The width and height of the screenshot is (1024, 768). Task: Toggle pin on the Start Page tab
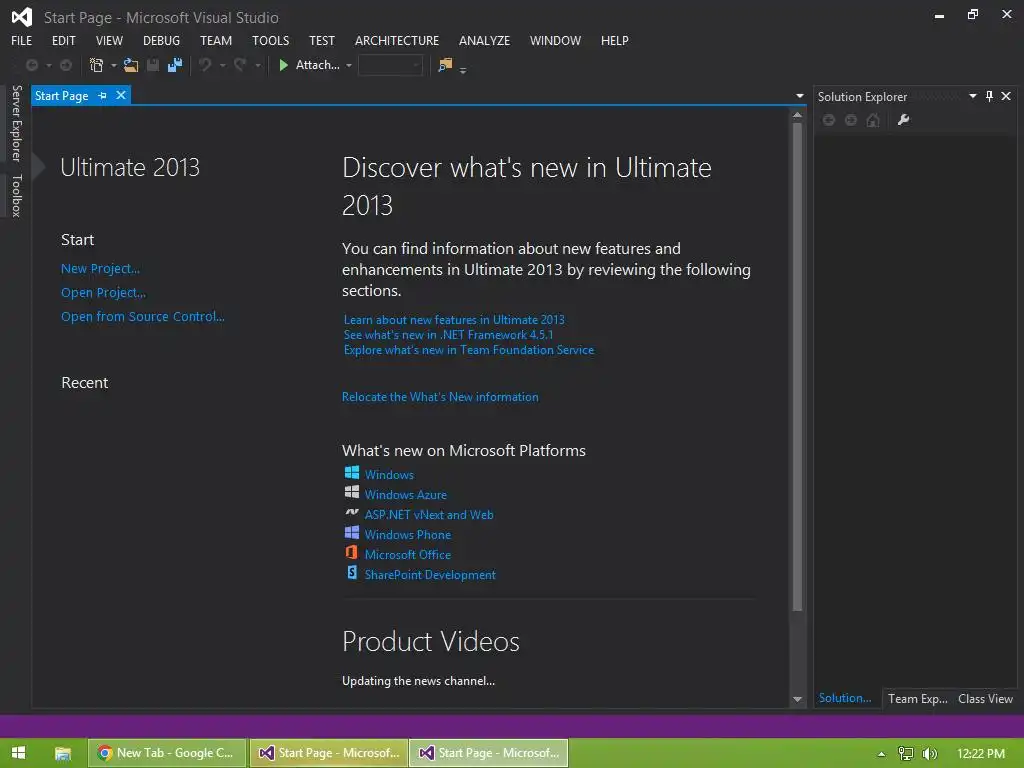pos(102,95)
